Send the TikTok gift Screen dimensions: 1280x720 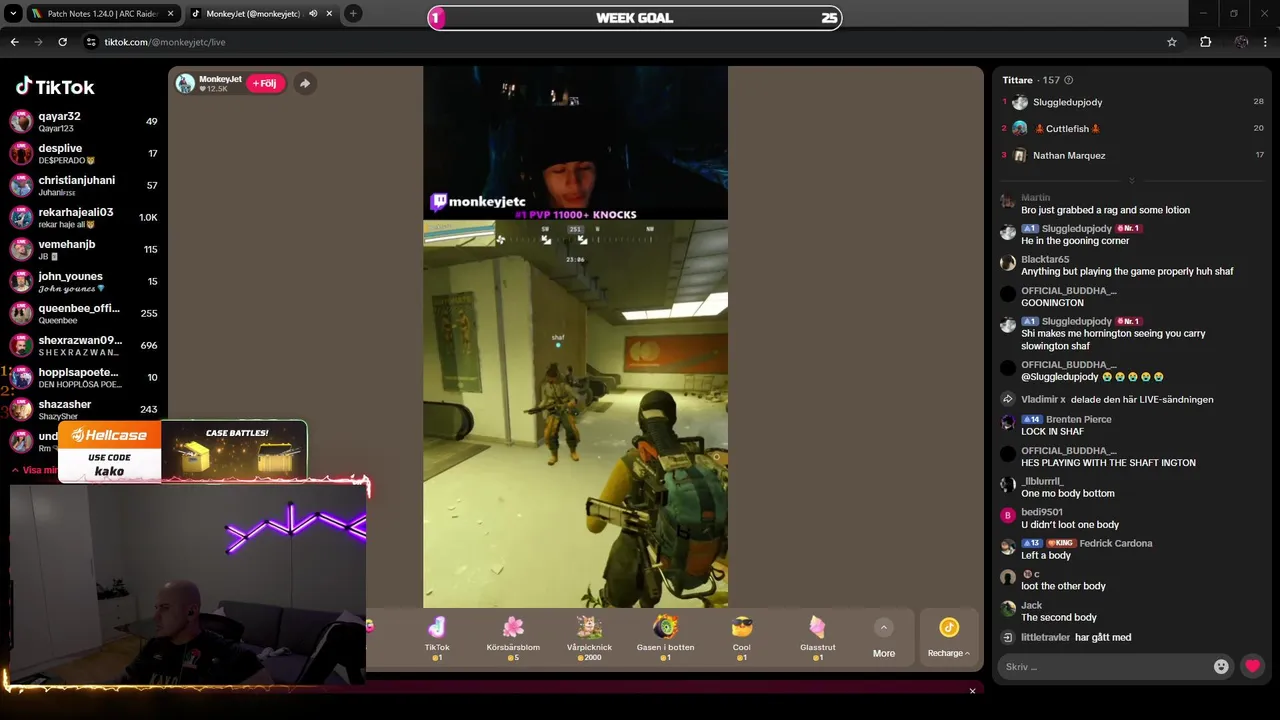(x=437, y=637)
